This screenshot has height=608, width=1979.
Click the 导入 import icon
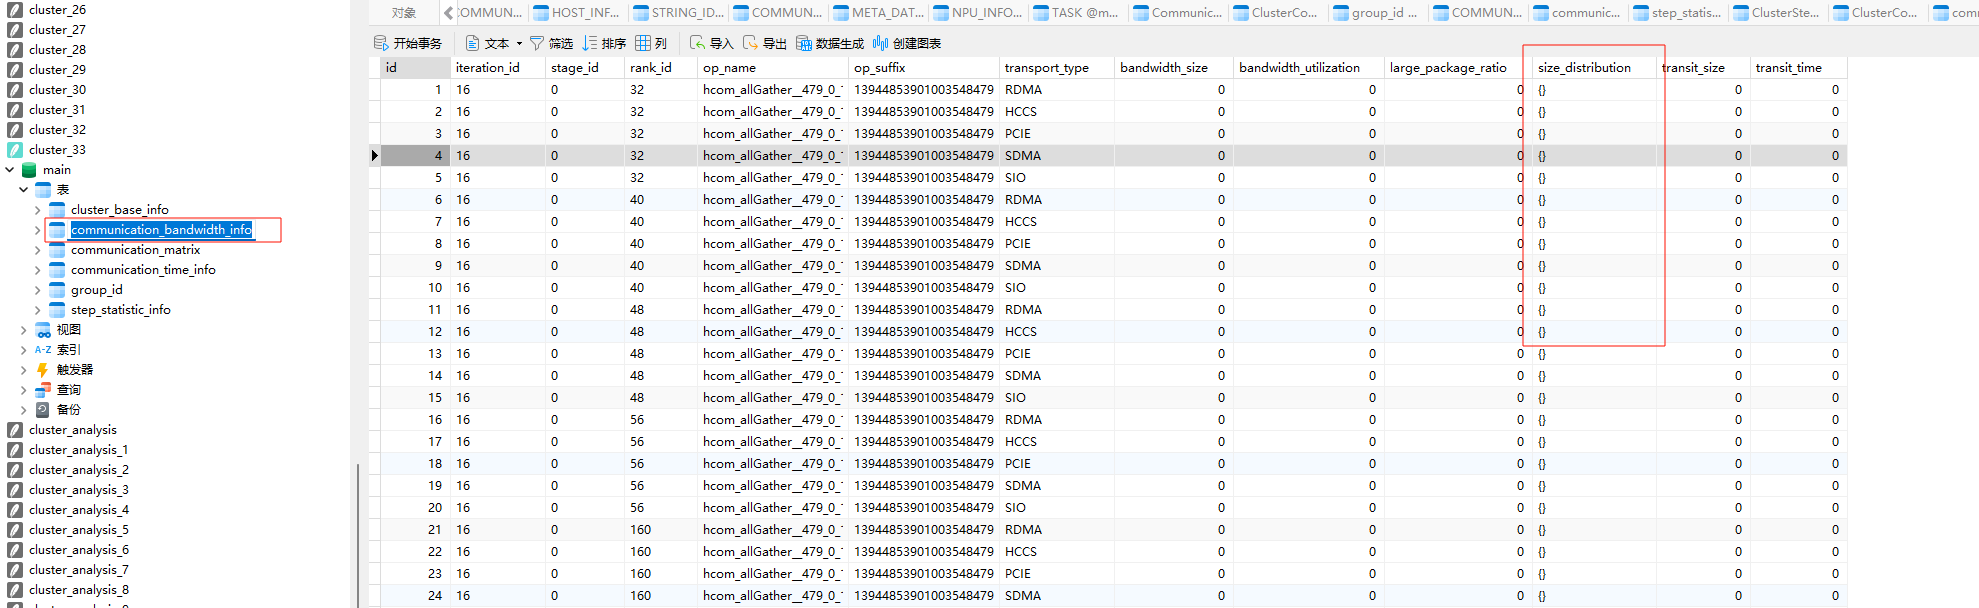pyautogui.click(x=697, y=43)
